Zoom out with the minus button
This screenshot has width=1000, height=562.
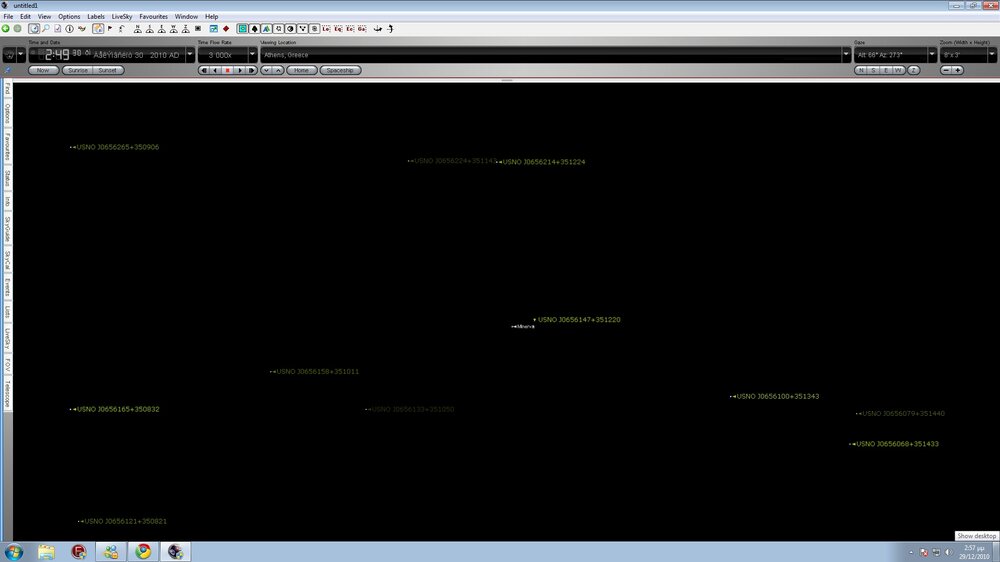coord(945,71)
